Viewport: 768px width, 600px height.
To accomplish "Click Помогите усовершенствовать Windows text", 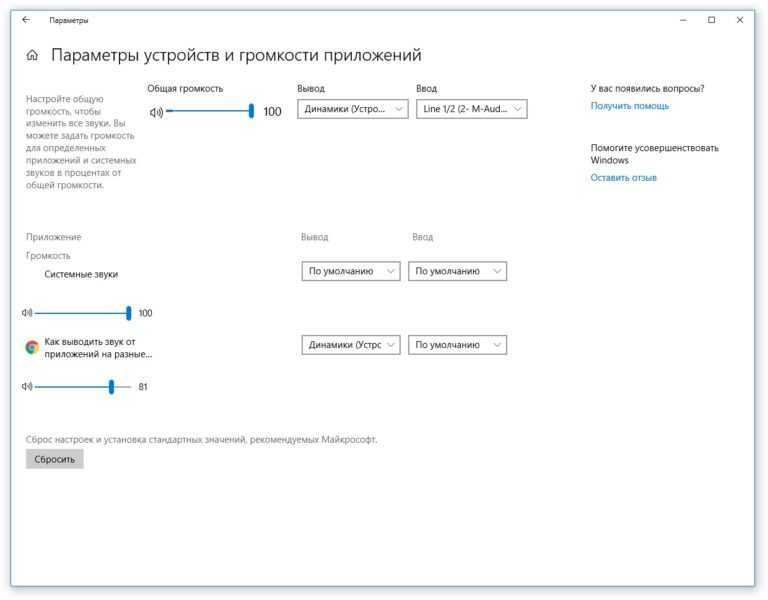I will [654, 154].
